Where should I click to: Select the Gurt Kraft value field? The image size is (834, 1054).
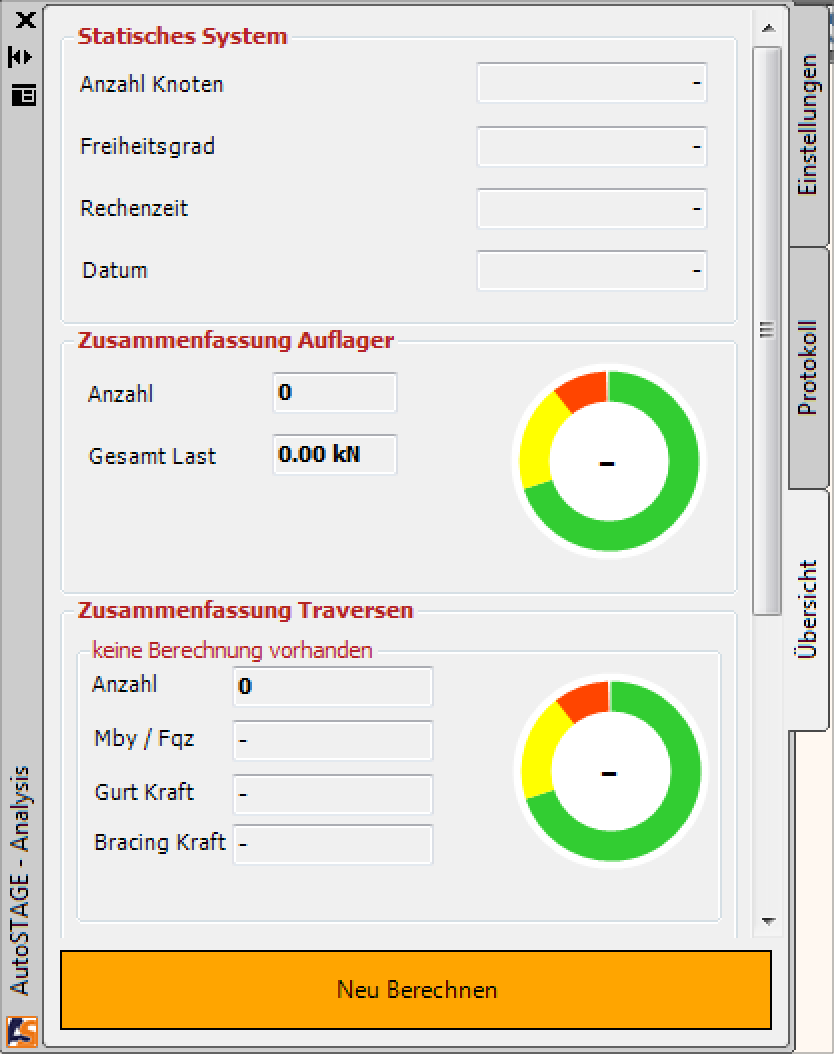point(332,793)
